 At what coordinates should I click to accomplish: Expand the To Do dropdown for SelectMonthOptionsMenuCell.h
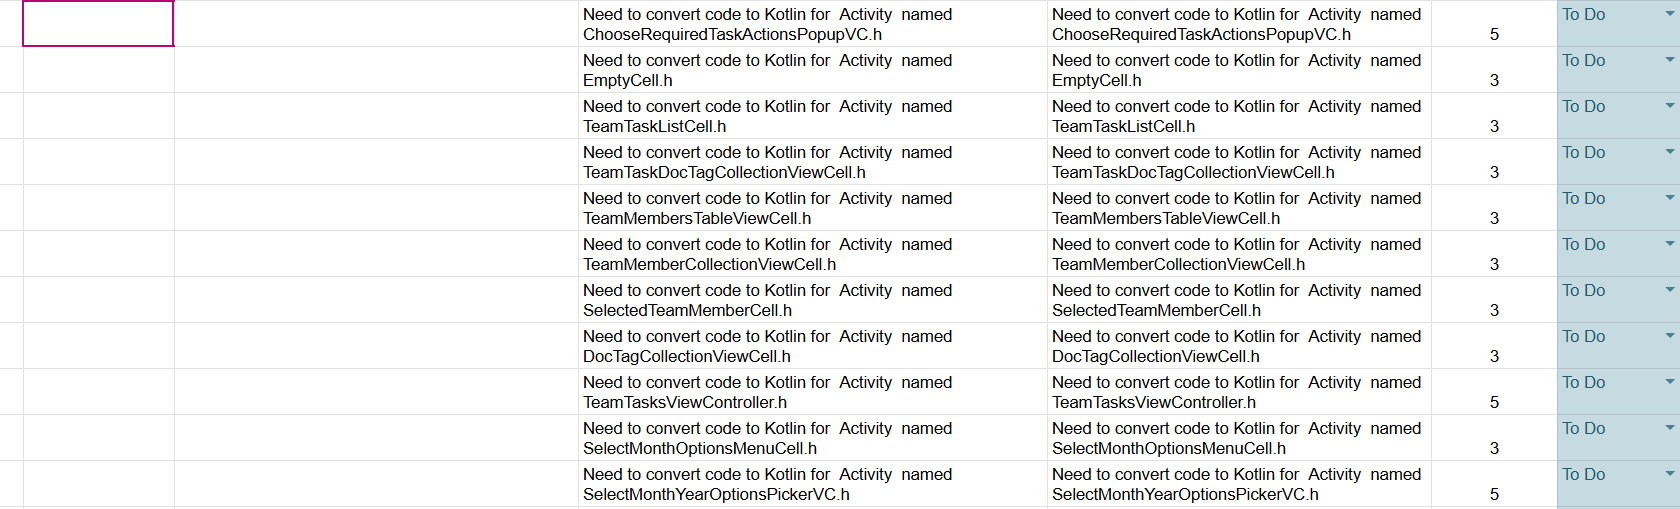pos(1669,428)
